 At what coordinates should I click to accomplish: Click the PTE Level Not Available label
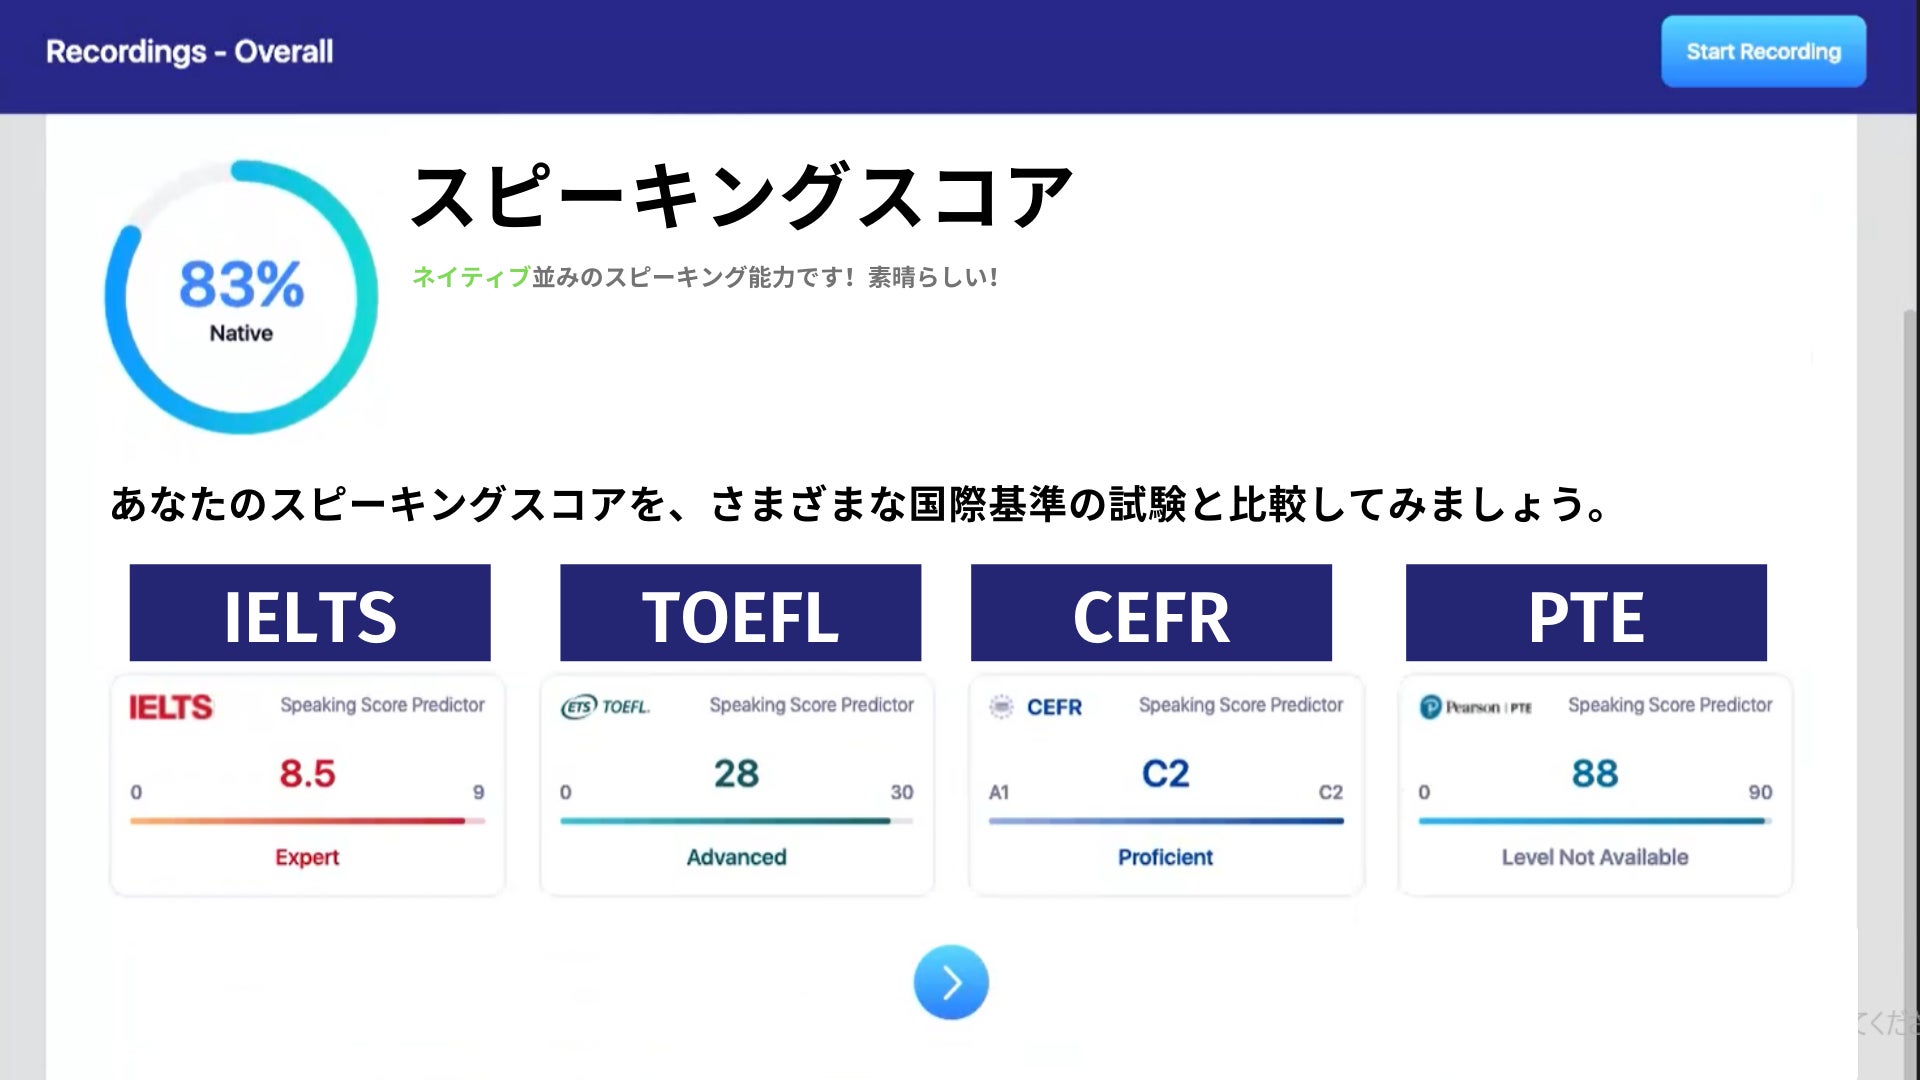point(1595,857)
